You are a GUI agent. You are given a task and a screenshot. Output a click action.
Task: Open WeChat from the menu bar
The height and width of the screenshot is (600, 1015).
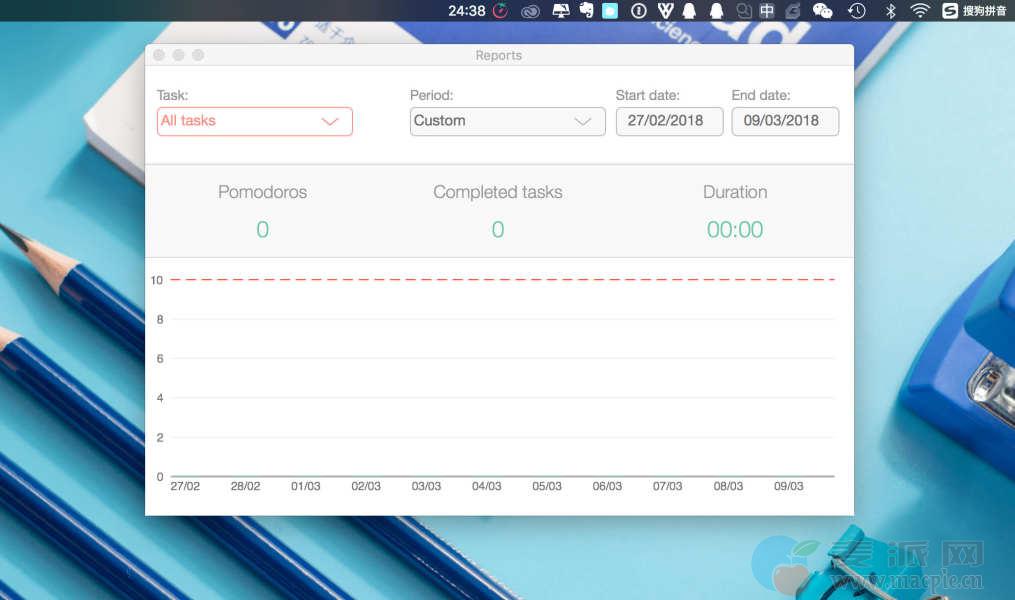pos(822,11)
